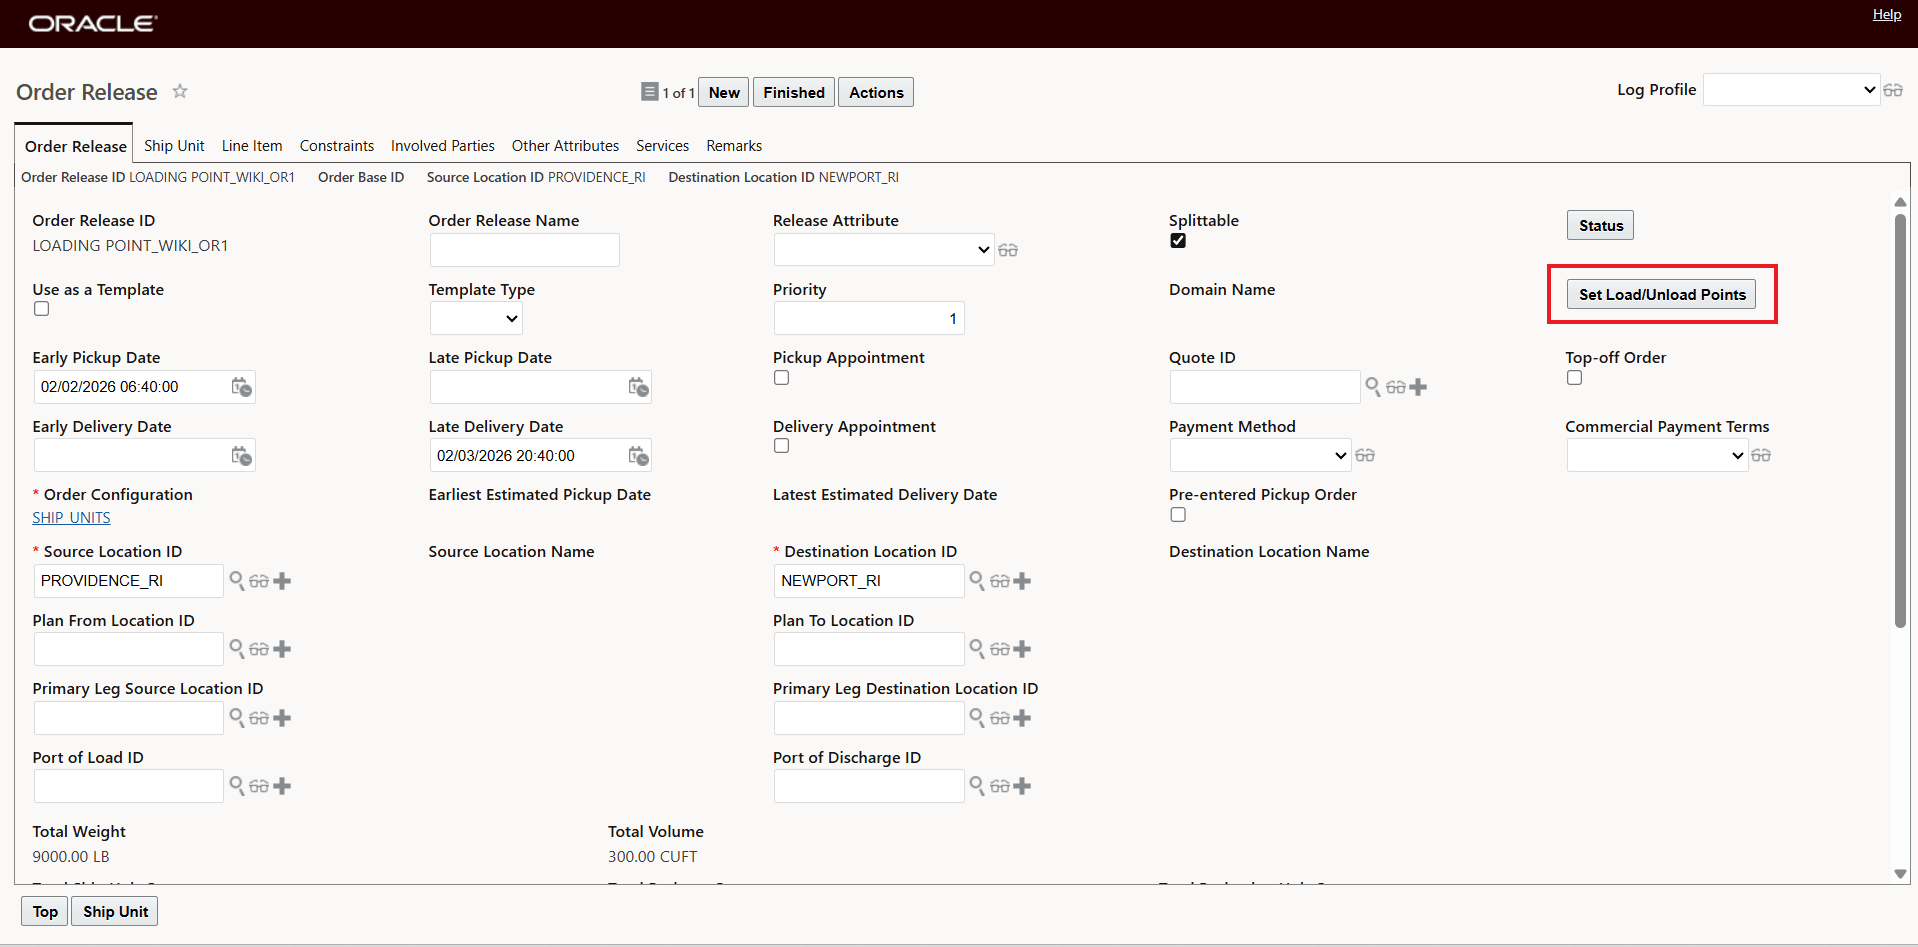Screen dimensions: 1918x947
Task: Click the binoculars icon beside Log Profile dropdown
Action: [1893, 89]
